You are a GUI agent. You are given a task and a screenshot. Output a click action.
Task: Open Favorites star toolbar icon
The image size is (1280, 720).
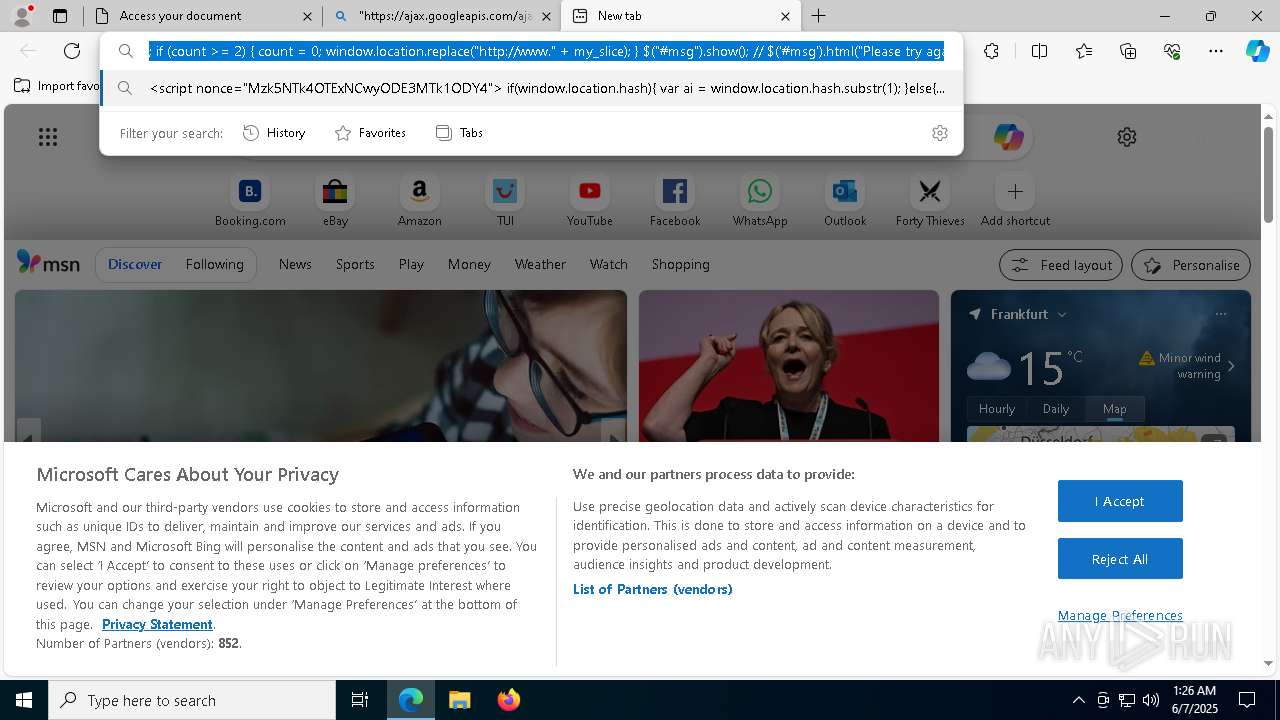(x=1084, y=51)
